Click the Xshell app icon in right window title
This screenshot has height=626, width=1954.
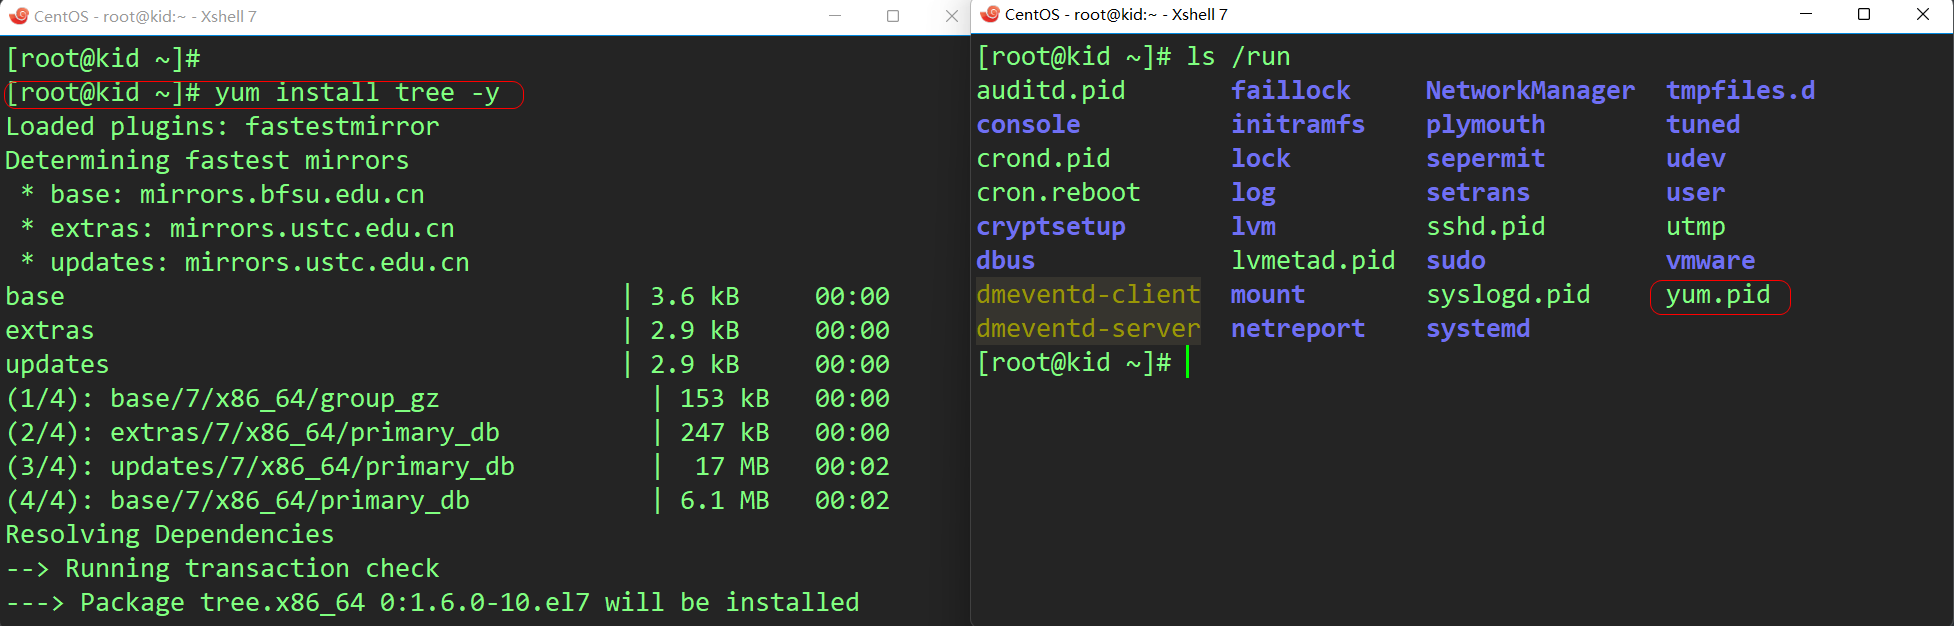point(990,14)
